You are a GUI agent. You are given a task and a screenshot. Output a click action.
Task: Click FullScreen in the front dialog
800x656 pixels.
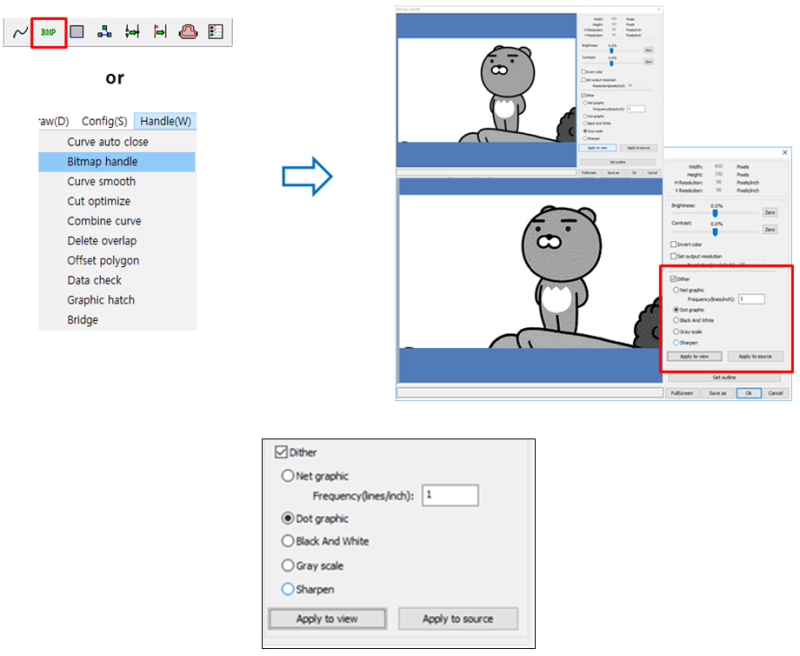(x=682, y=393)
